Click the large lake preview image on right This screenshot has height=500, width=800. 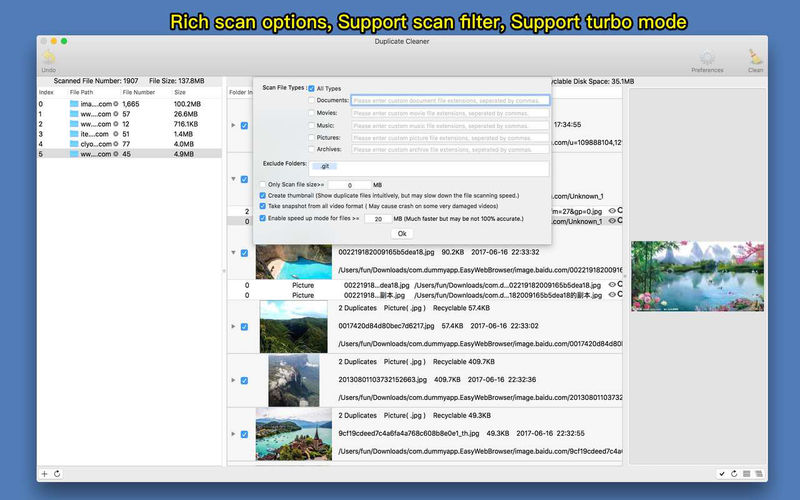point(697,276)
